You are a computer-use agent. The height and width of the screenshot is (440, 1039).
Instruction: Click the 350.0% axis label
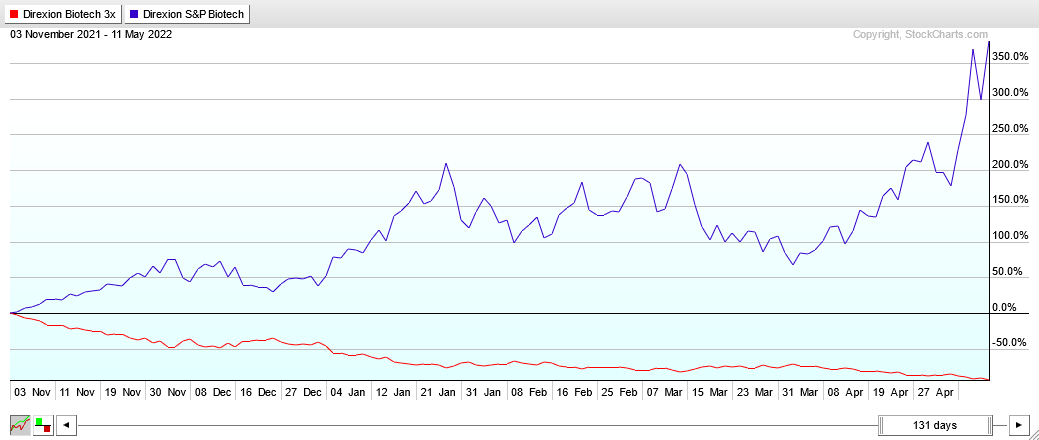coord(1011,57)
